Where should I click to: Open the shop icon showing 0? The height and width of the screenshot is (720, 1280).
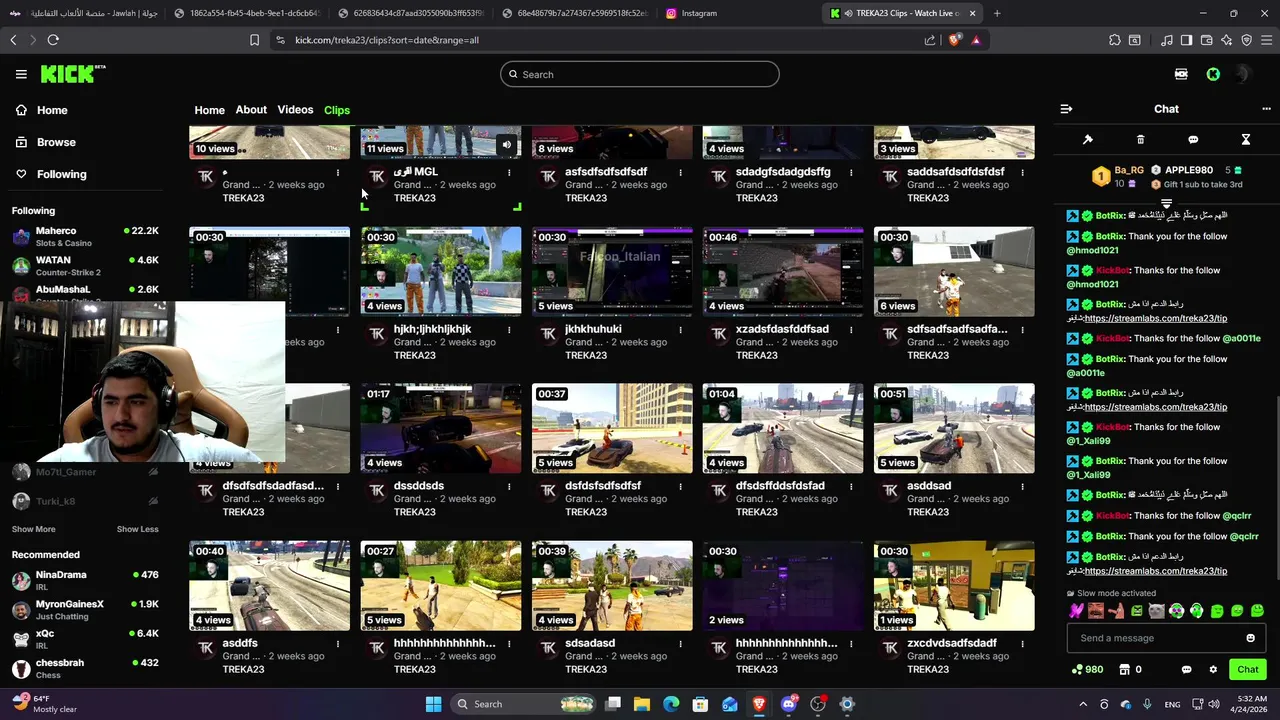(1130, 670)
